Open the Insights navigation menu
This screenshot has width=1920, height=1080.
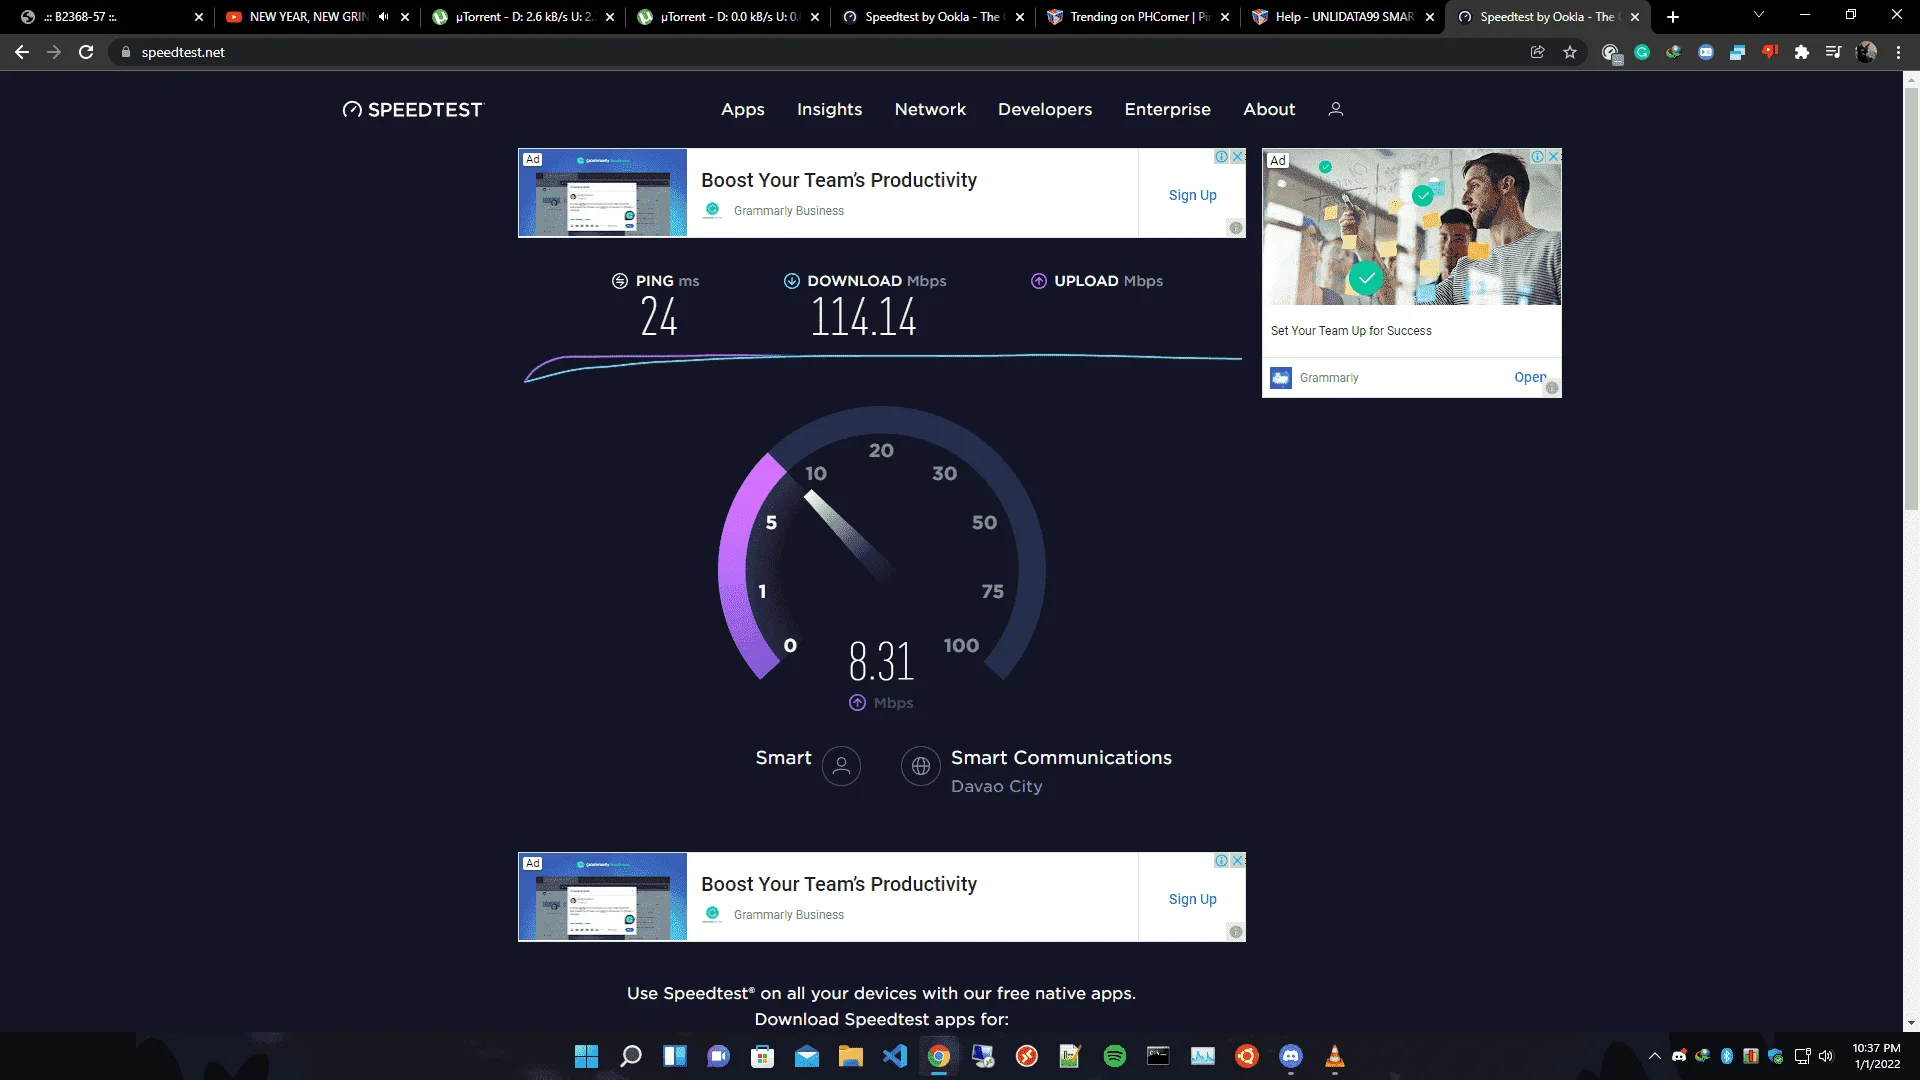(x=829, y=109)
